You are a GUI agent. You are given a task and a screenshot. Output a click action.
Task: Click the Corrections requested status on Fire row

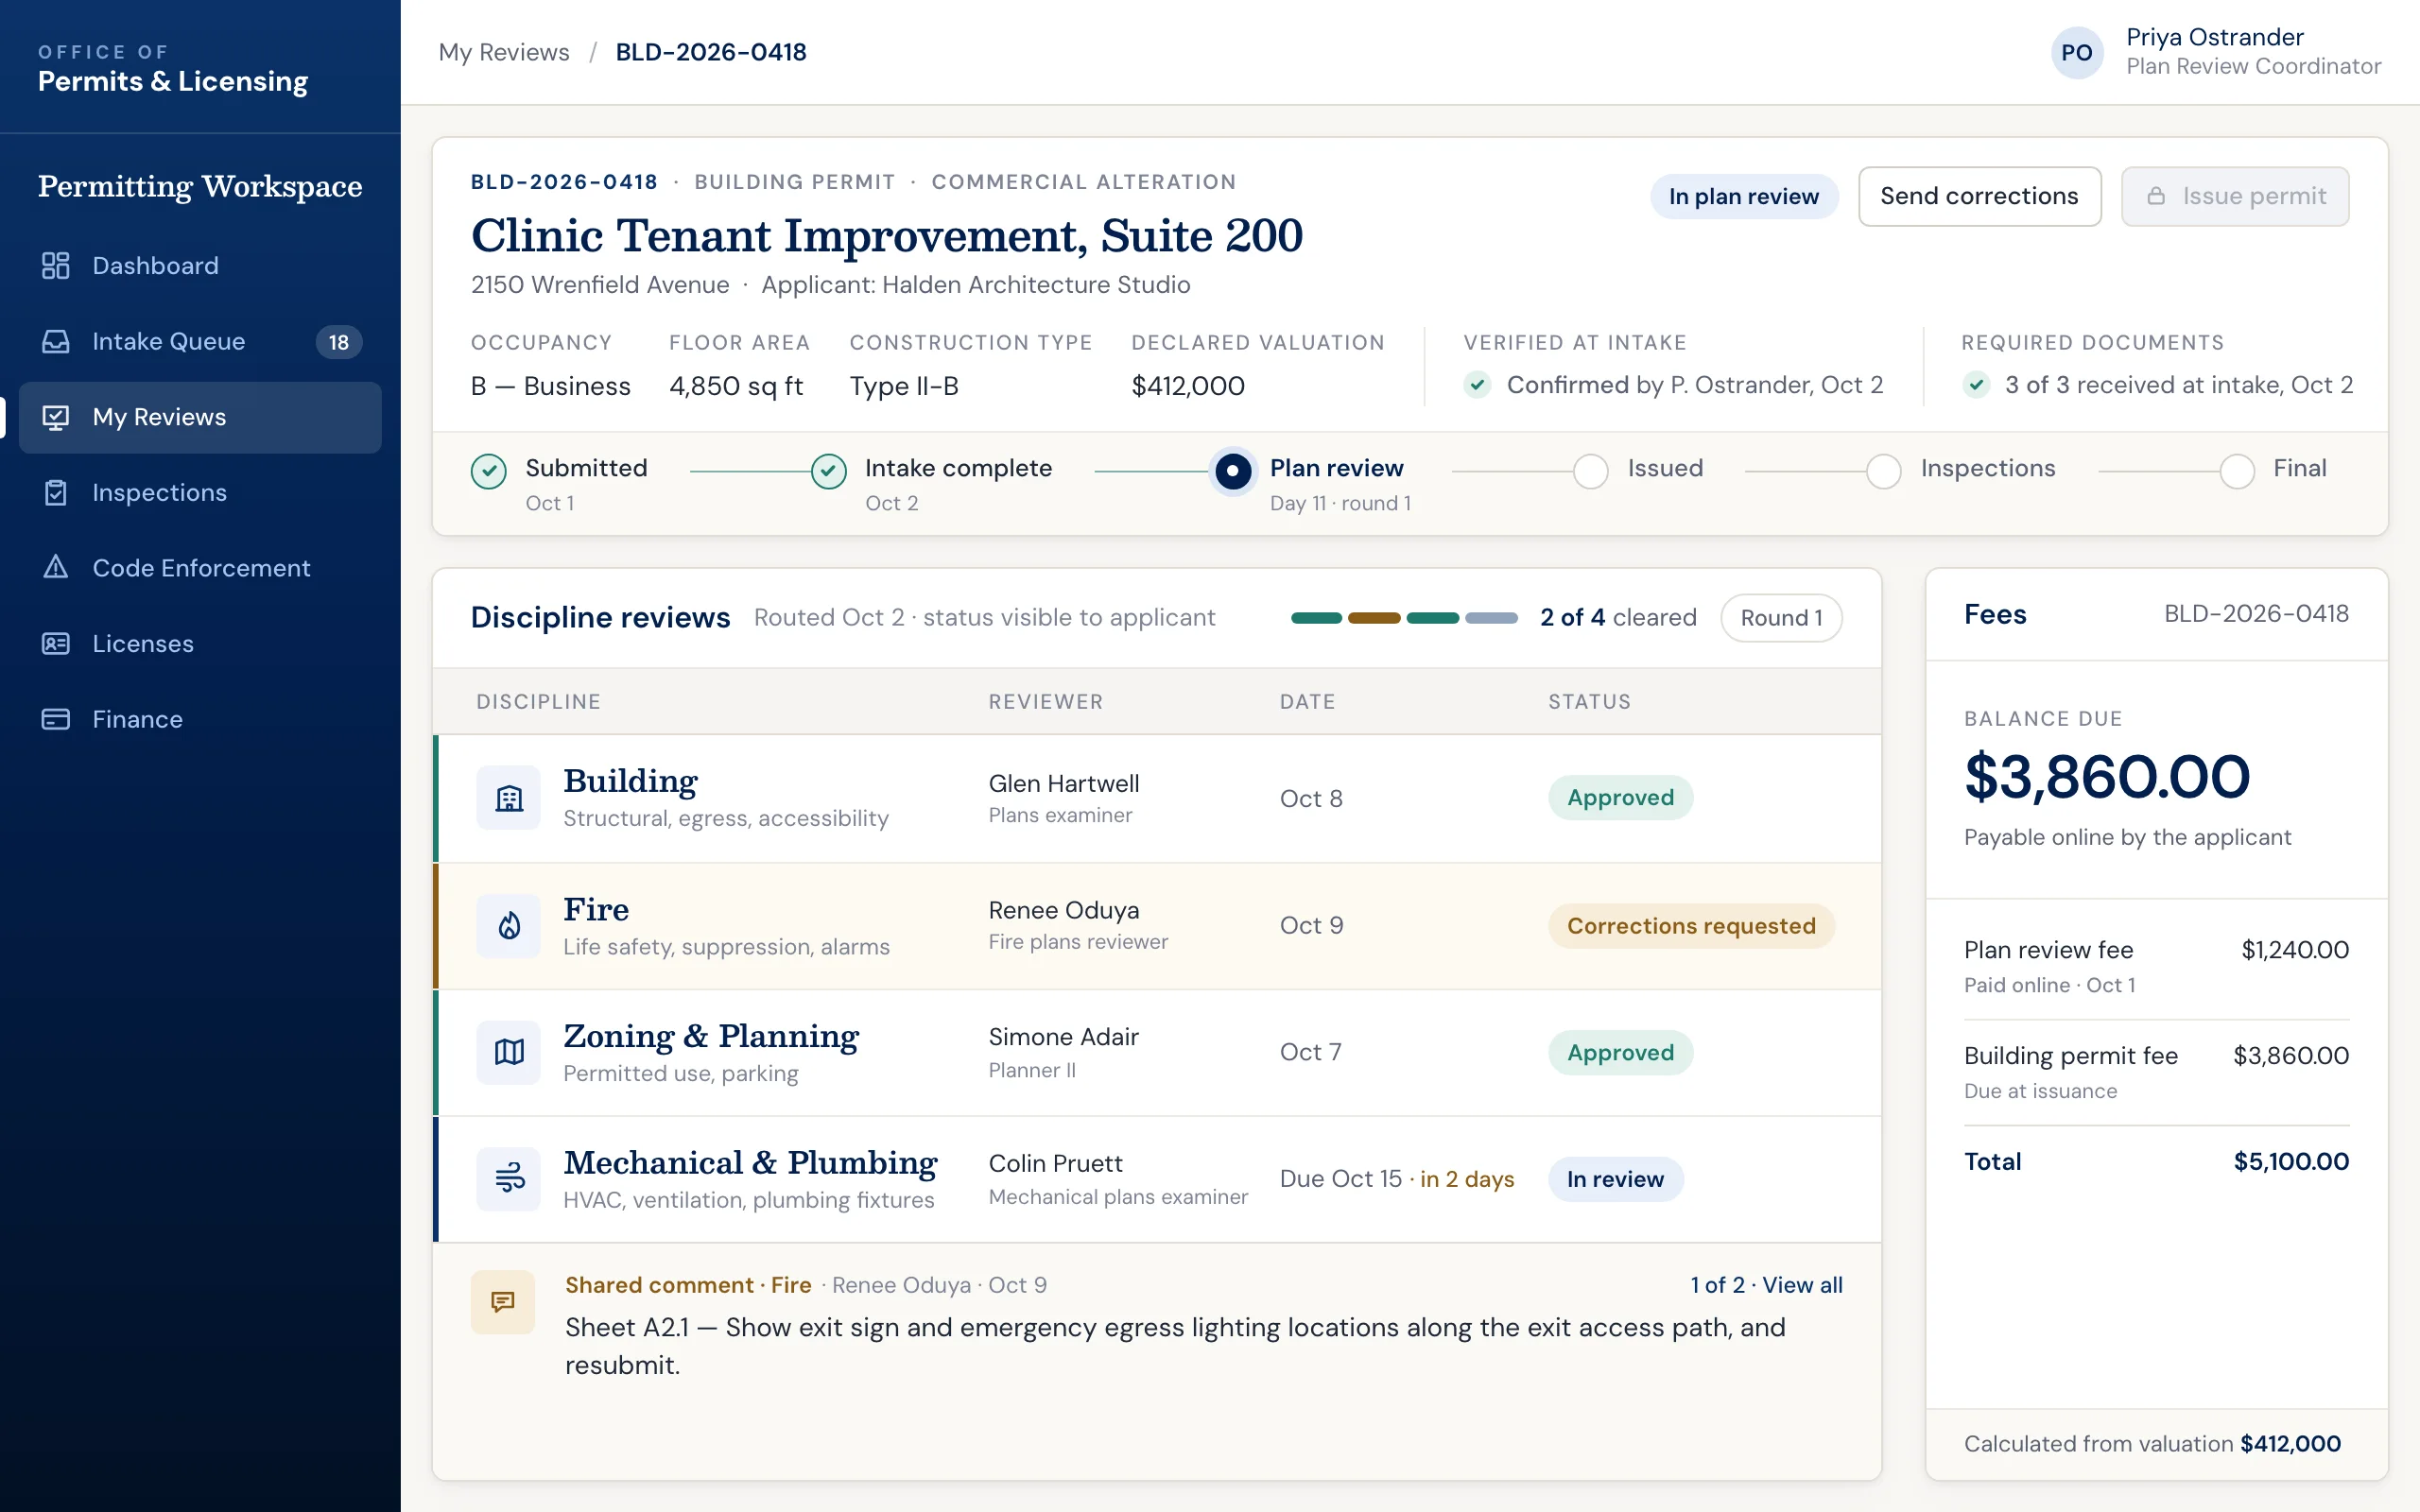pyautogui.click(x=1691, y=926)
